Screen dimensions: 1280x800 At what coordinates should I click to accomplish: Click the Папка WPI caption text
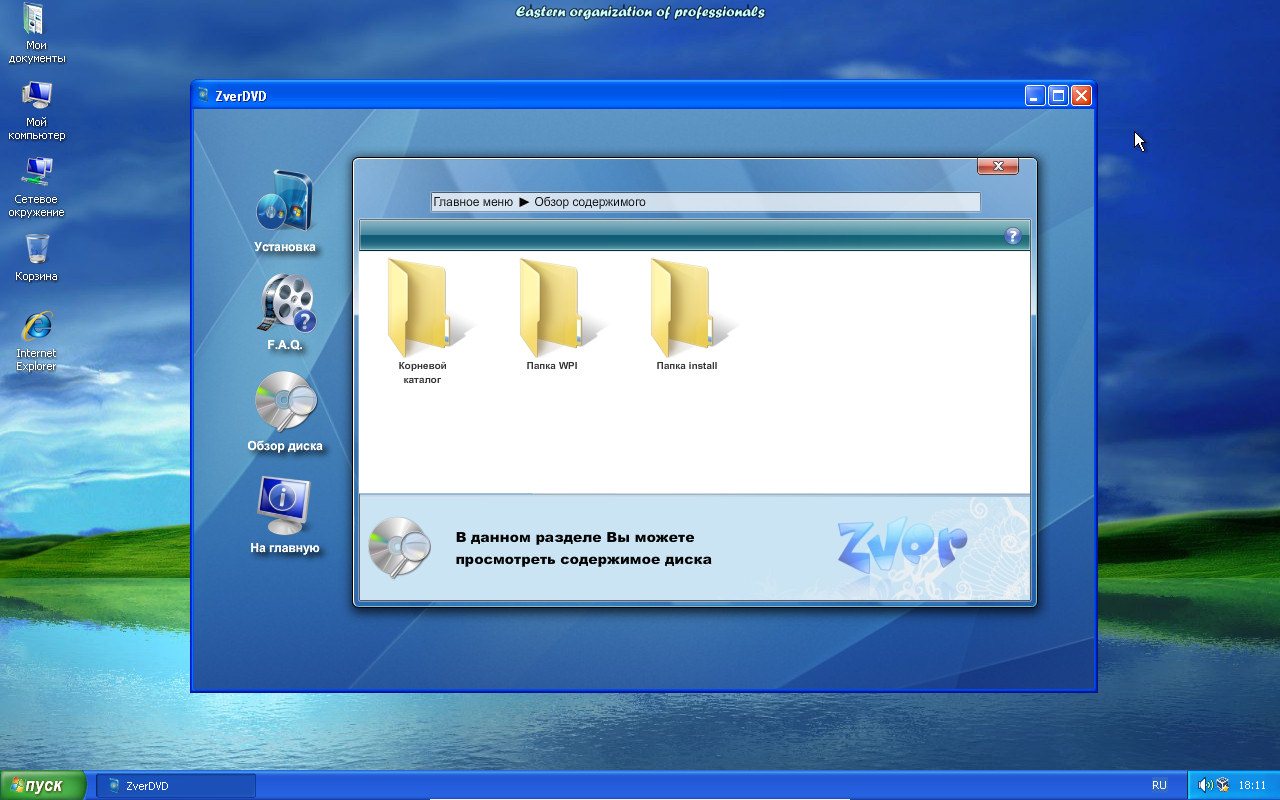pos(552,366)
